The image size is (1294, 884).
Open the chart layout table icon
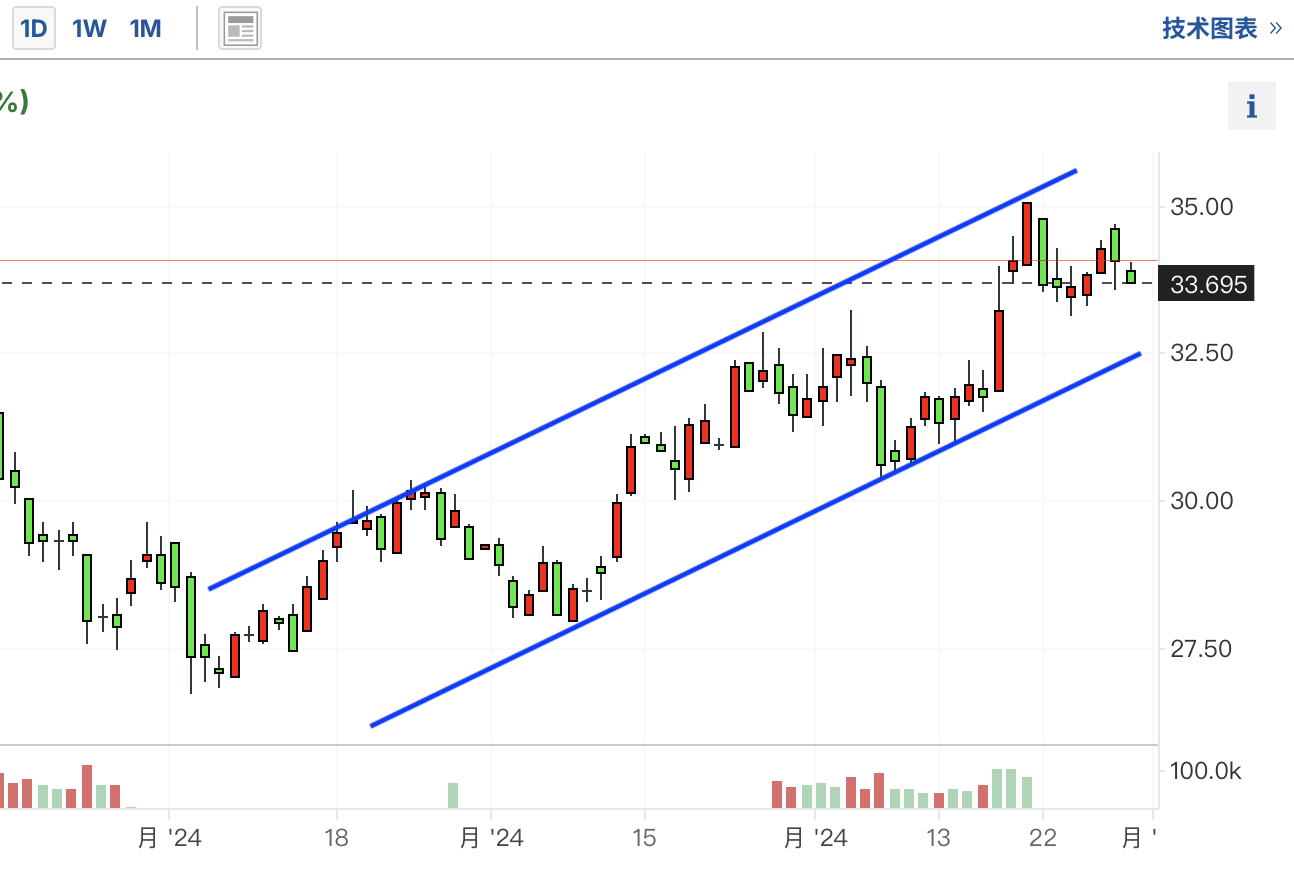240,28
